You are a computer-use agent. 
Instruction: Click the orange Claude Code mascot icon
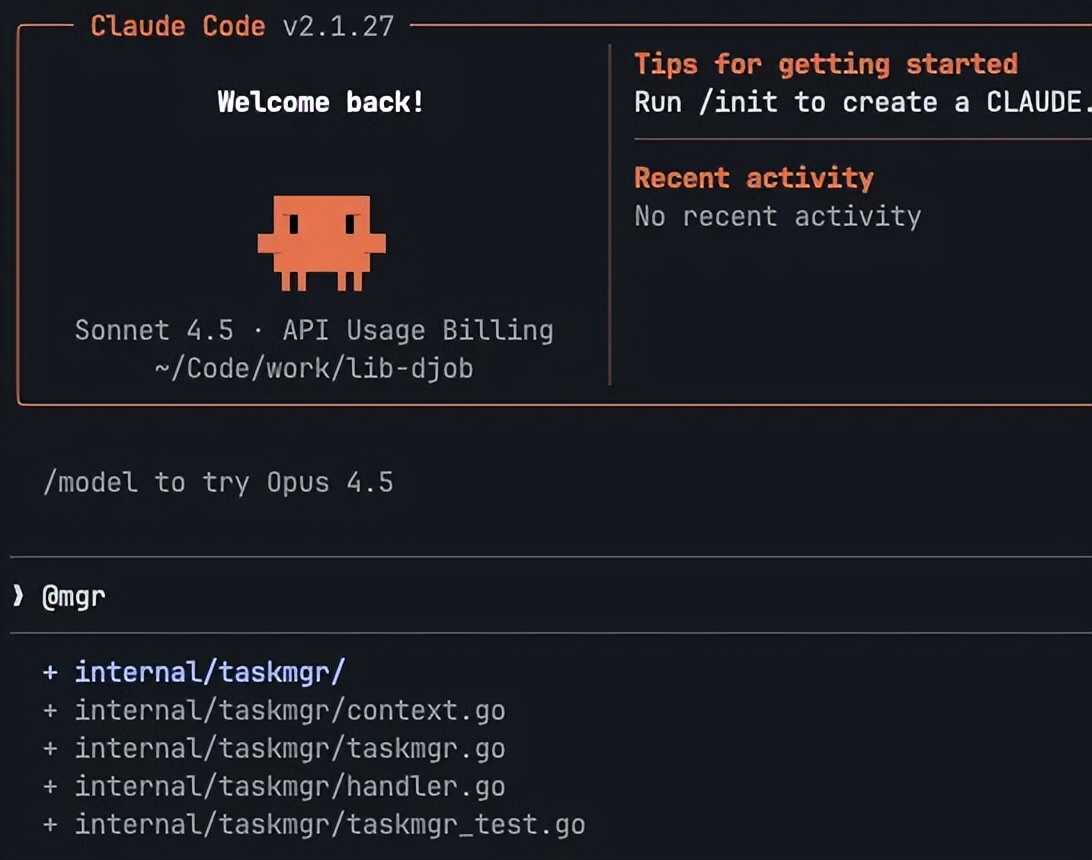[x=321, y=242]
